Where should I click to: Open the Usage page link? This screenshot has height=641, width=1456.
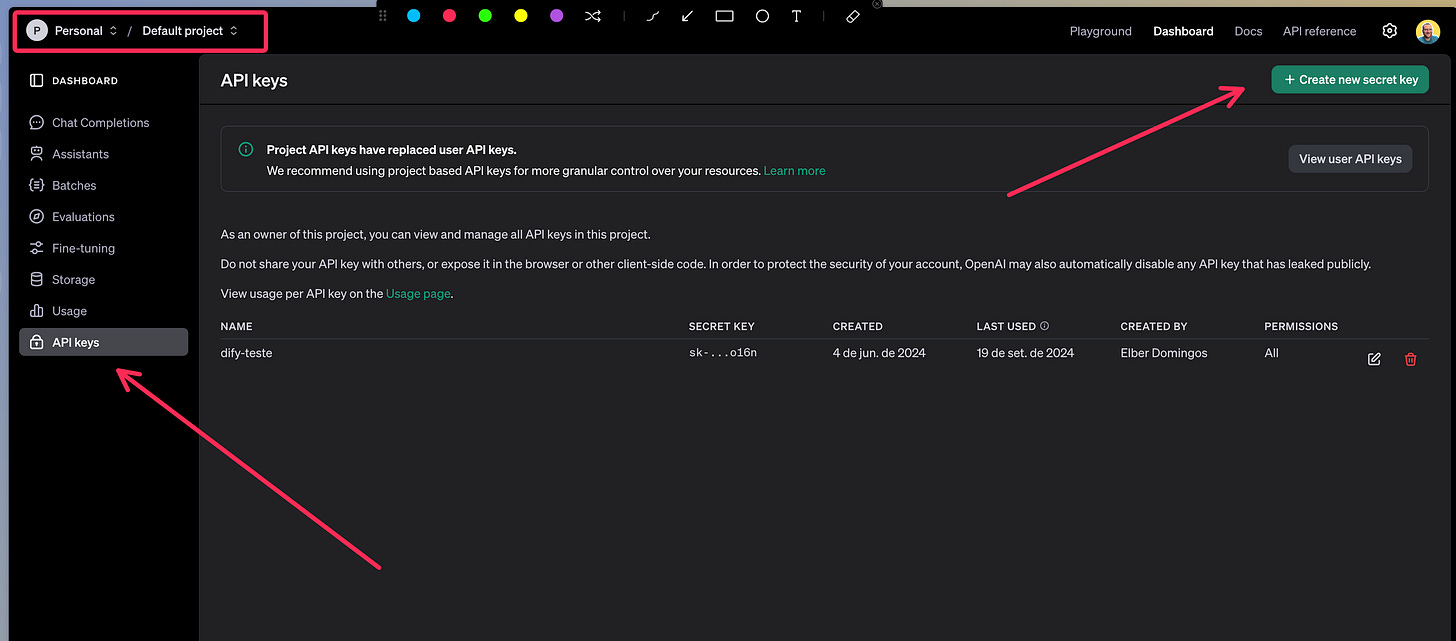[x=418, y=294]
